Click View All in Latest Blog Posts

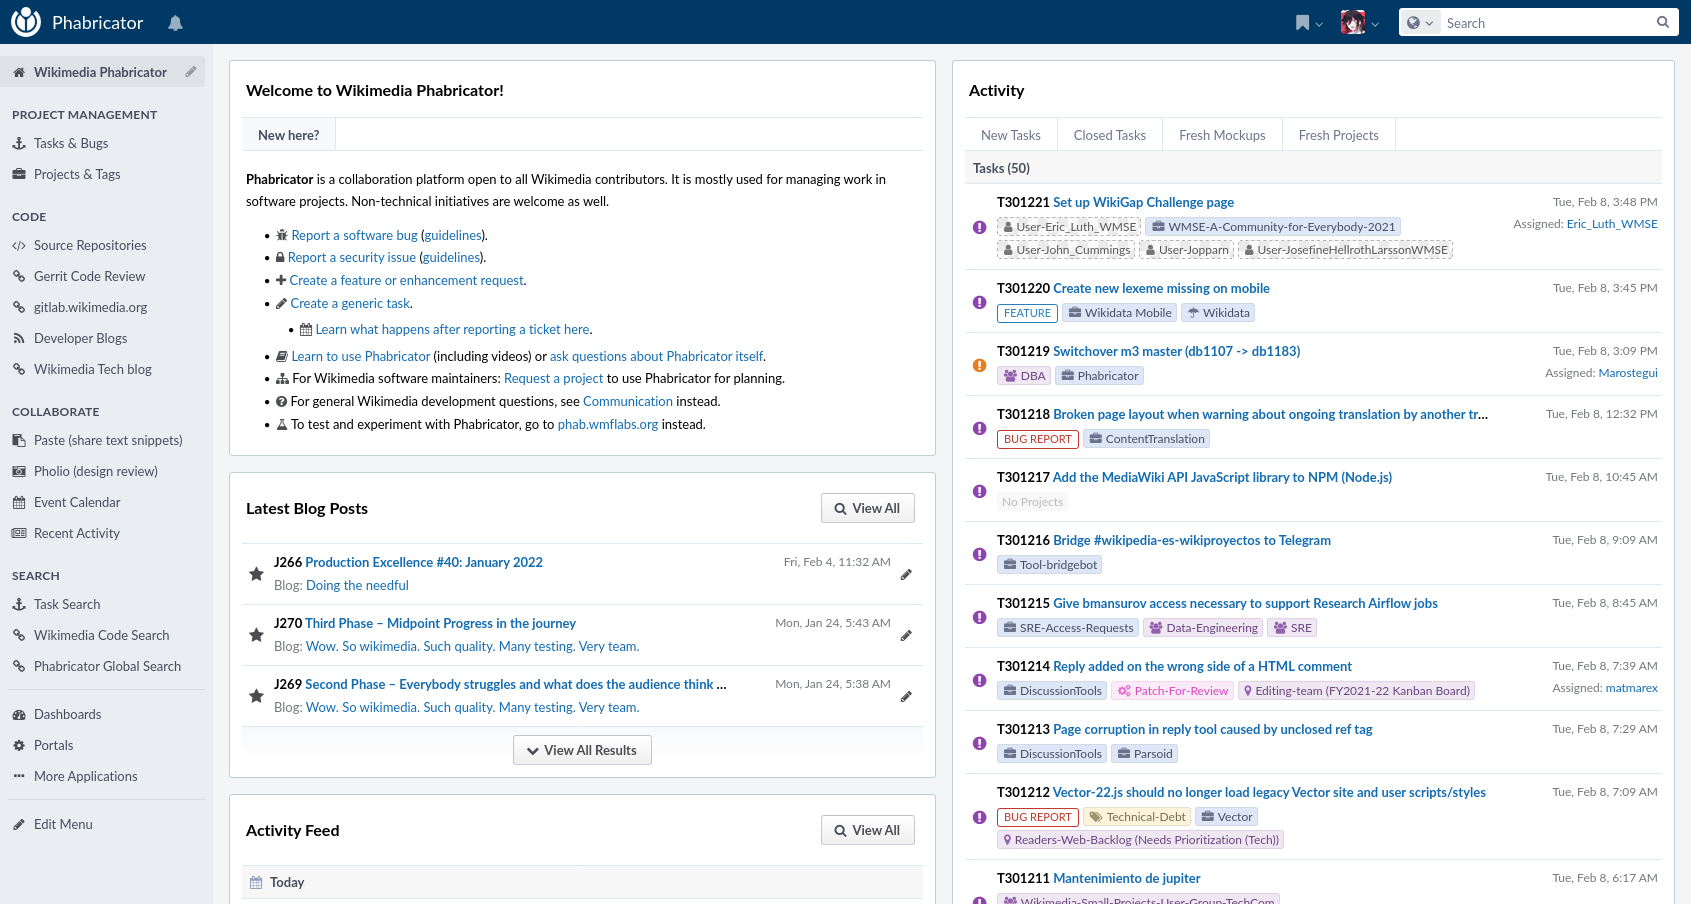(x=867, y=508)
